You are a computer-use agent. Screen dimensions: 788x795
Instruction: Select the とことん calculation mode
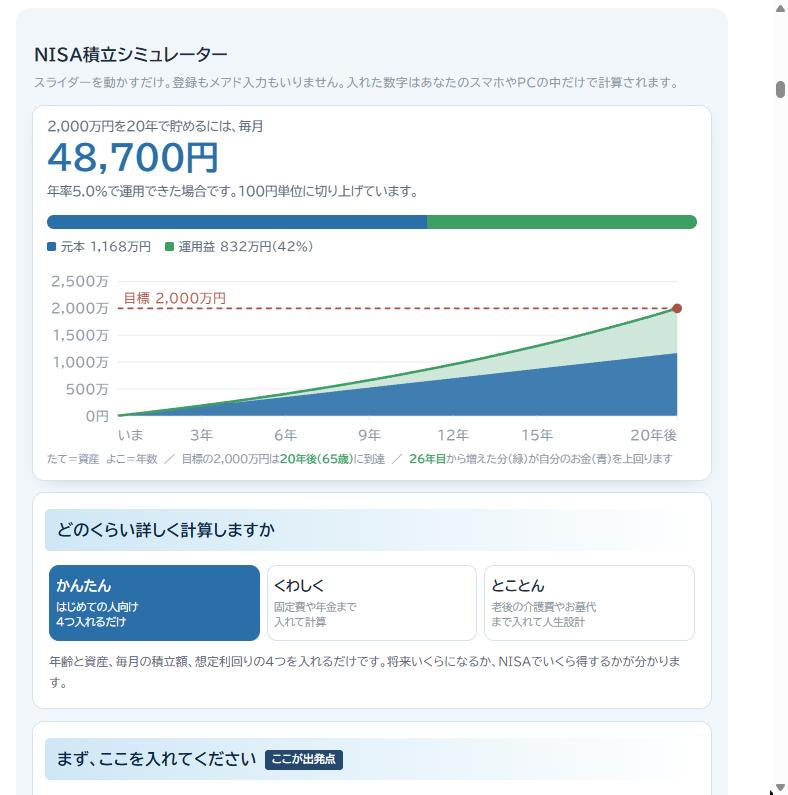[589, 603]
